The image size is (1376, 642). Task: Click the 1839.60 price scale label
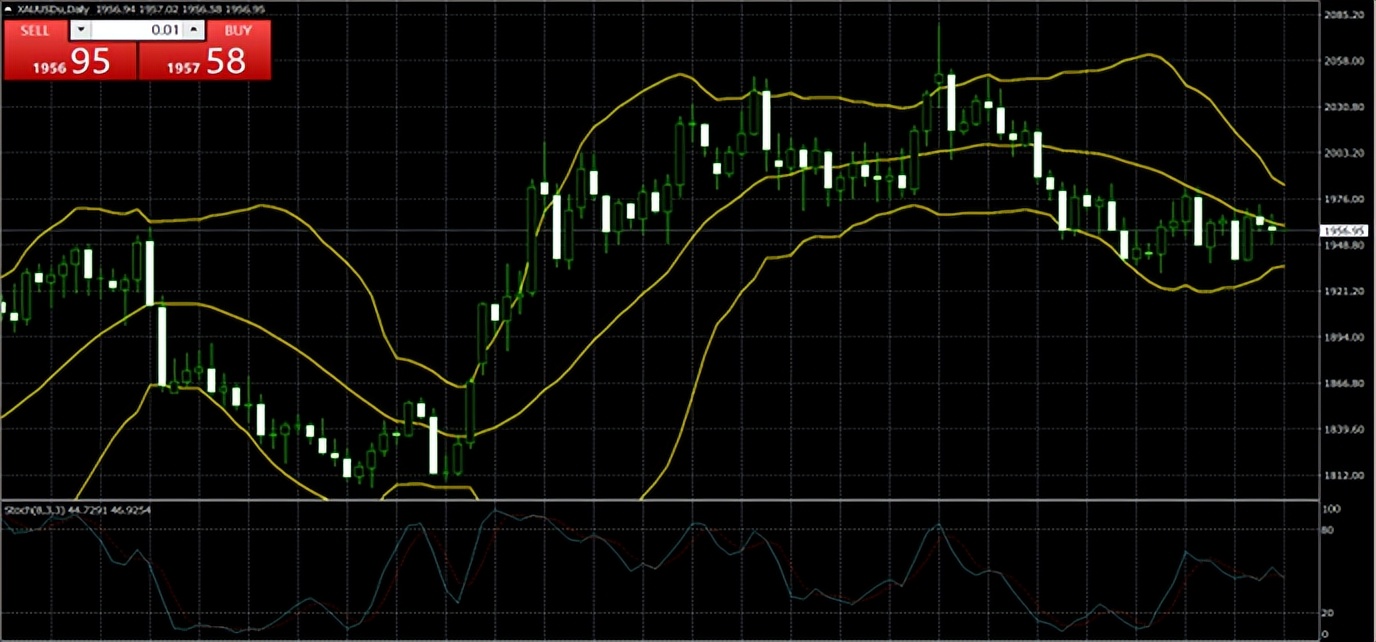[x=1343, y=429]
